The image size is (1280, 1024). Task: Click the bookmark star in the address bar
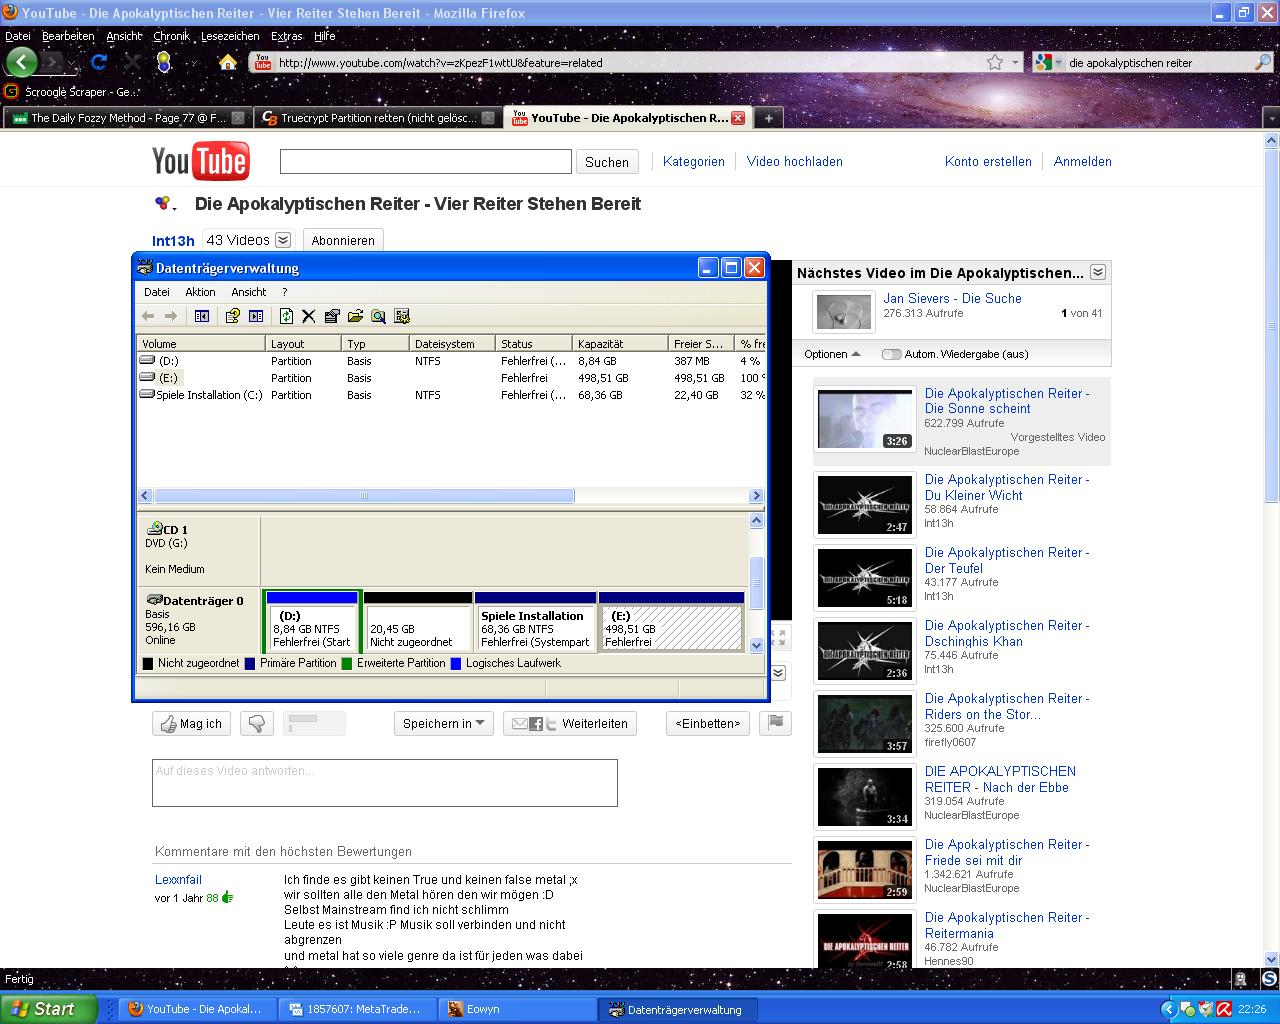(995, 62)
